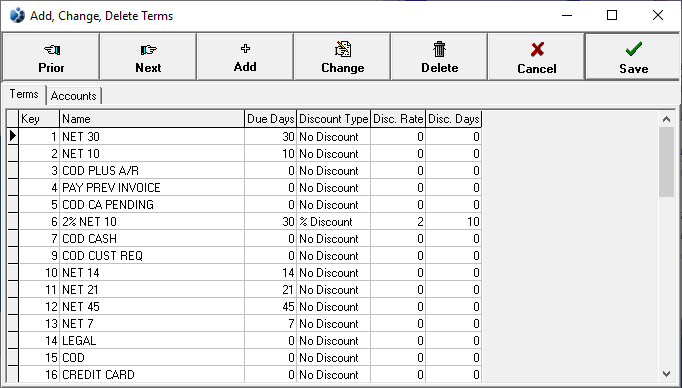Click the application icon in title bar

tap(17, 16)
